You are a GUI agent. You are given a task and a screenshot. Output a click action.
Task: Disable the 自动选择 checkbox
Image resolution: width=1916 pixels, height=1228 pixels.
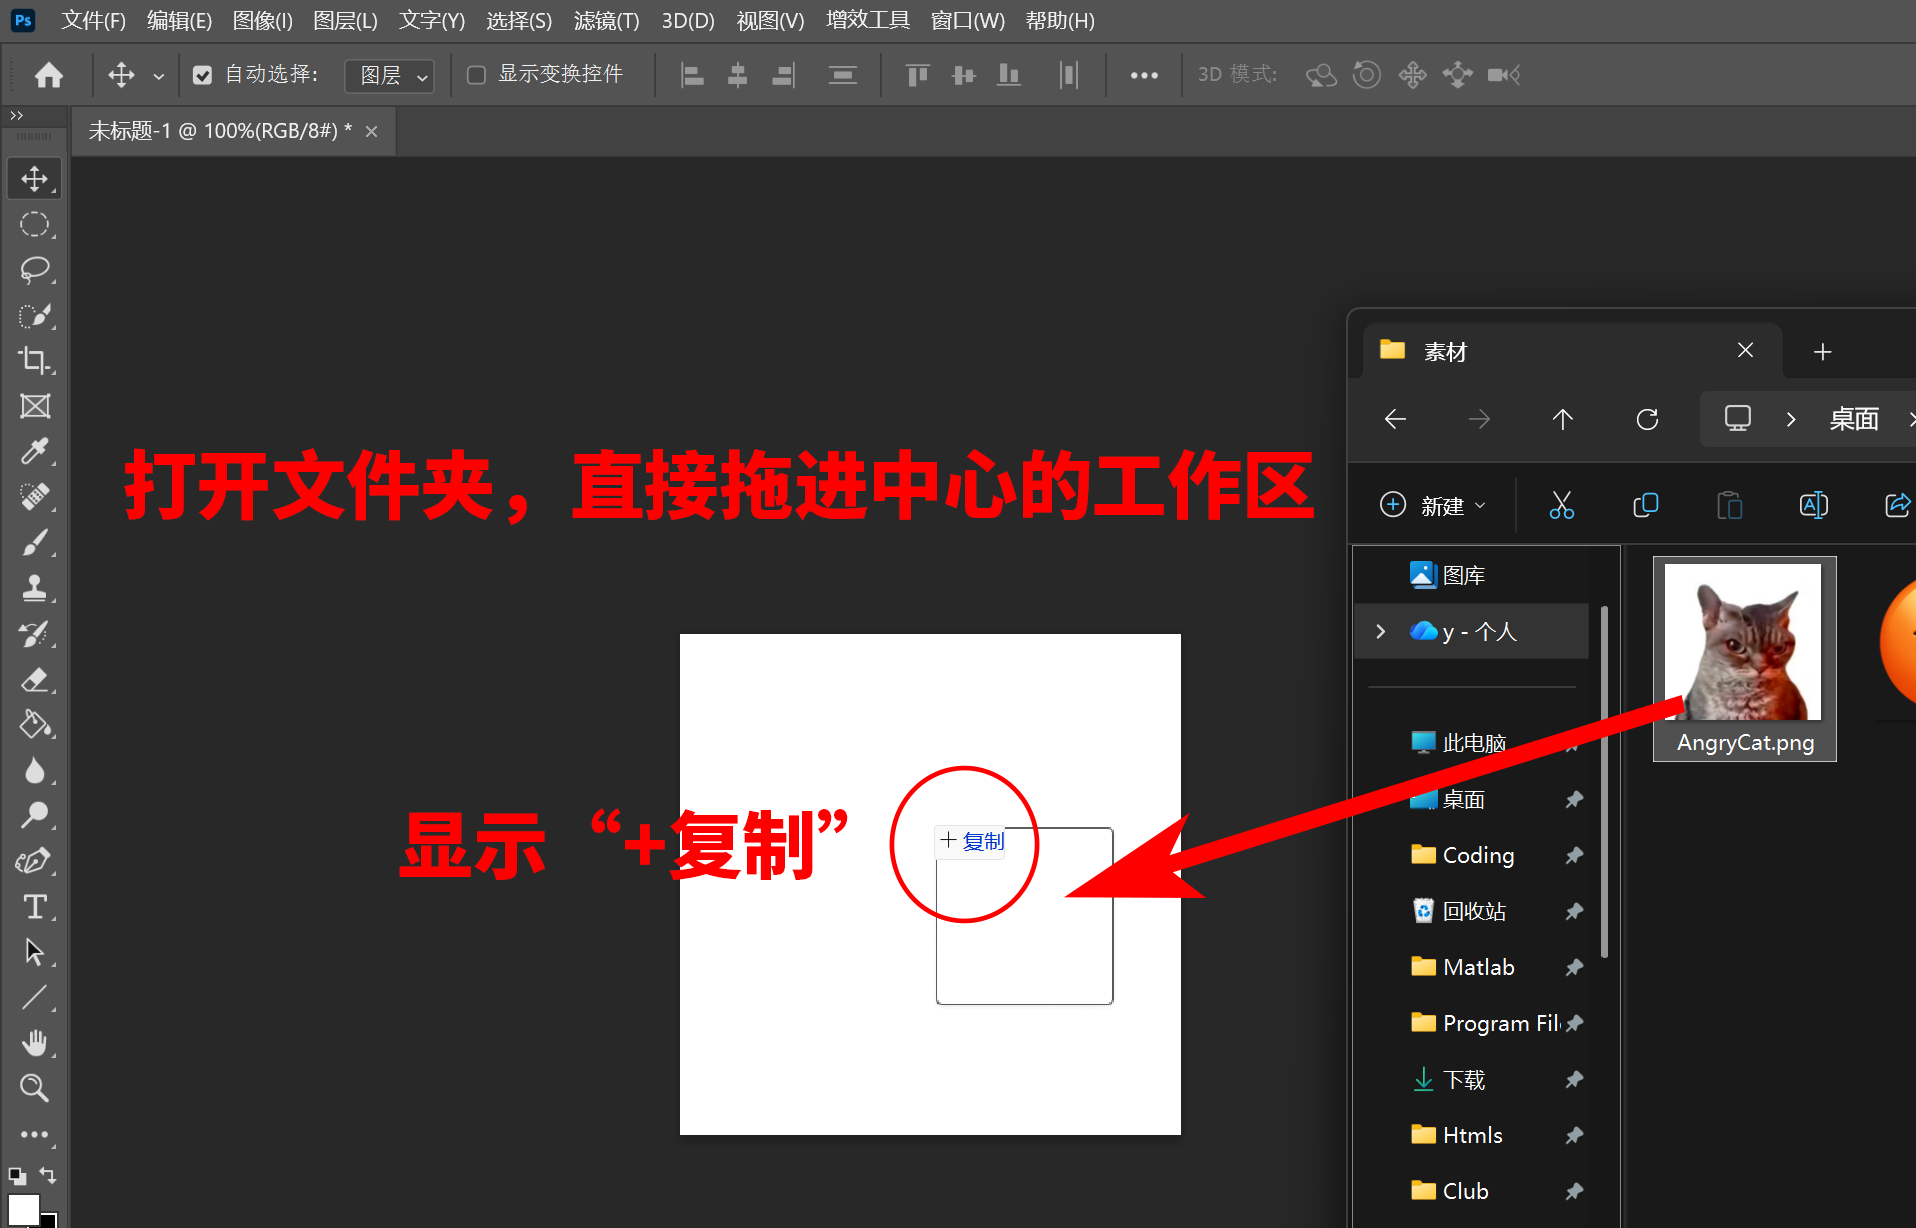[x=203, y=75]
